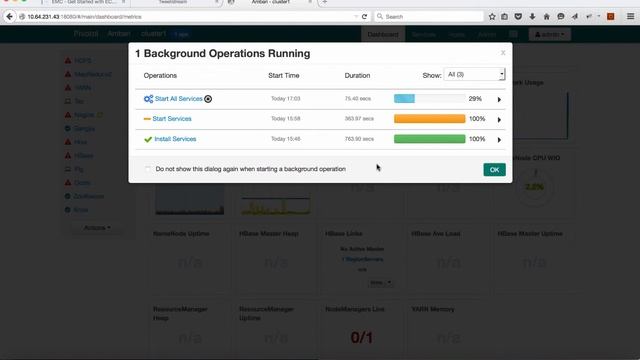Click the '363.97 secs' duration value
The height and width of the screenshot is (360, 640).
(x=359, y=119)
